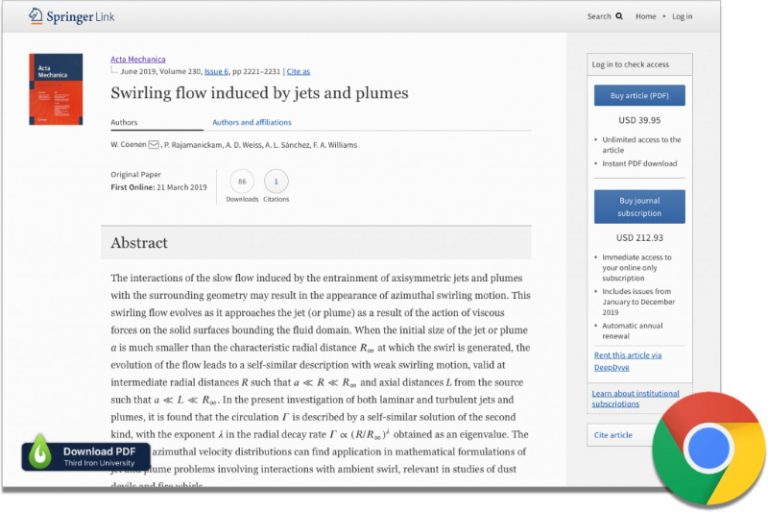Open Rent this article via DeepDyve

(x=627, y=361)
